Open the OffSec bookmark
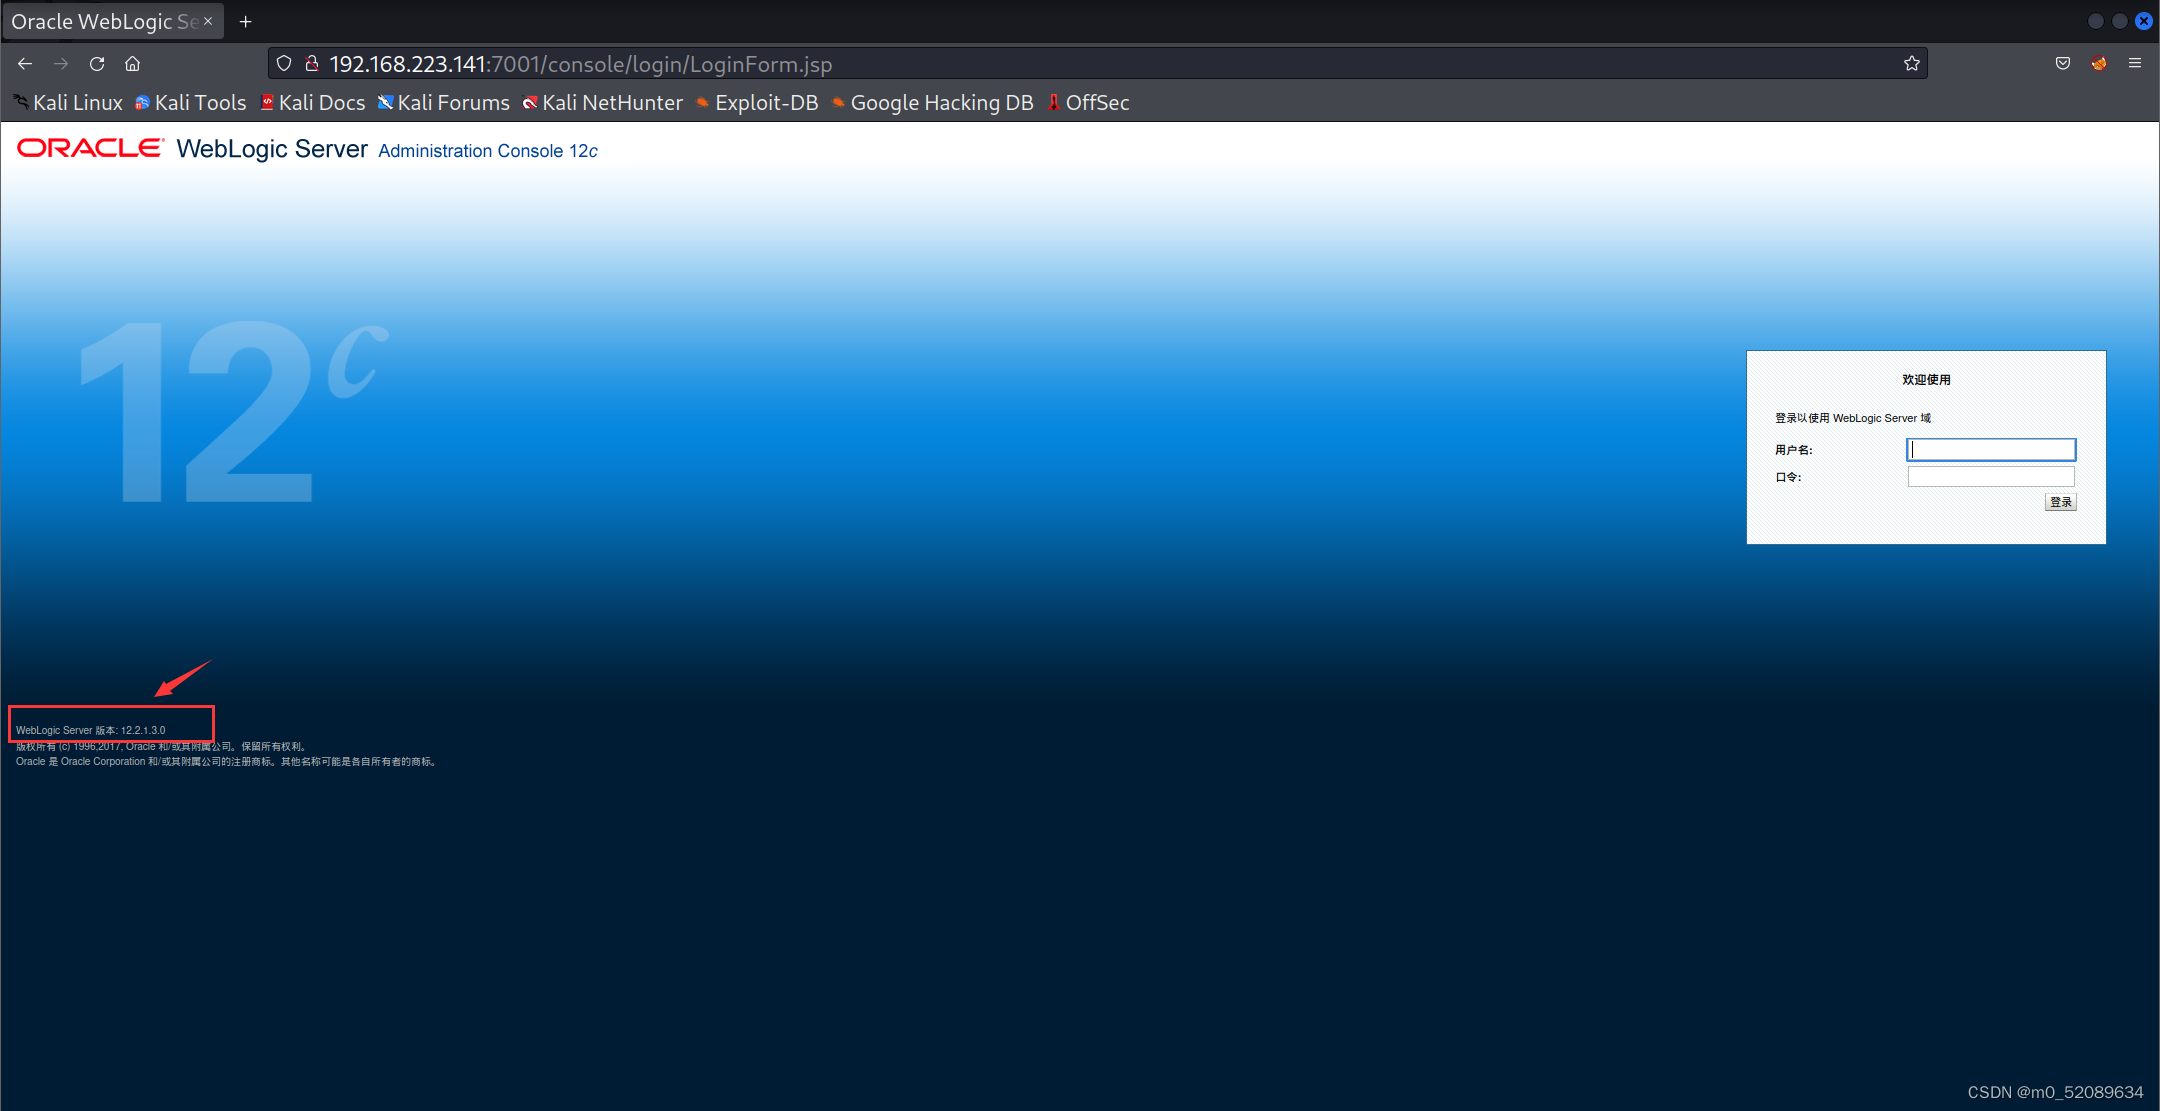Screen dimensions: 2160x1111 [x=1088, y=103]
